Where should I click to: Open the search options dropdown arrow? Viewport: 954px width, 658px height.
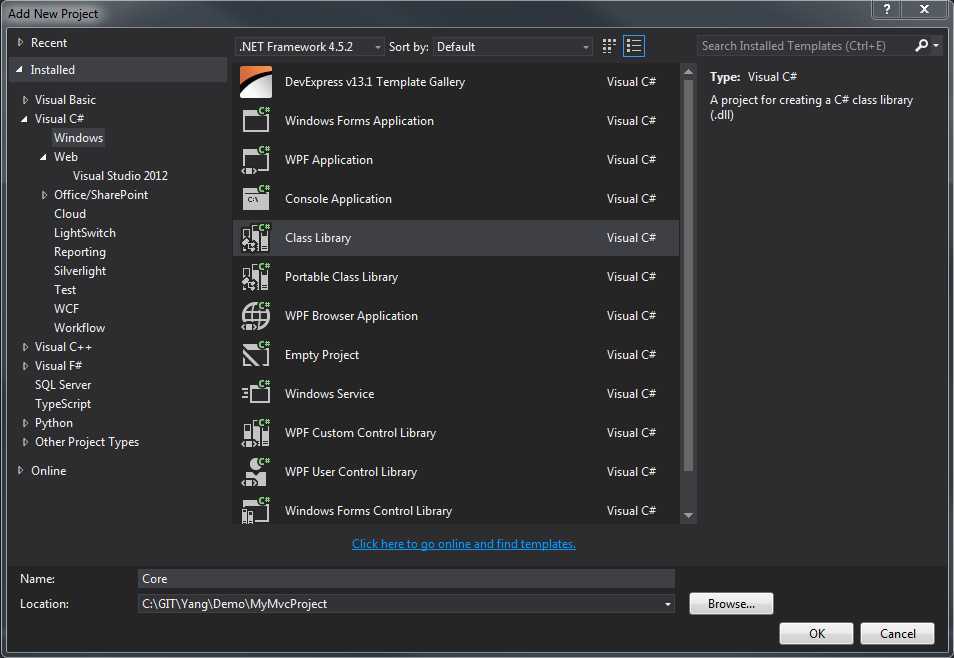click(x=936, y=46)
